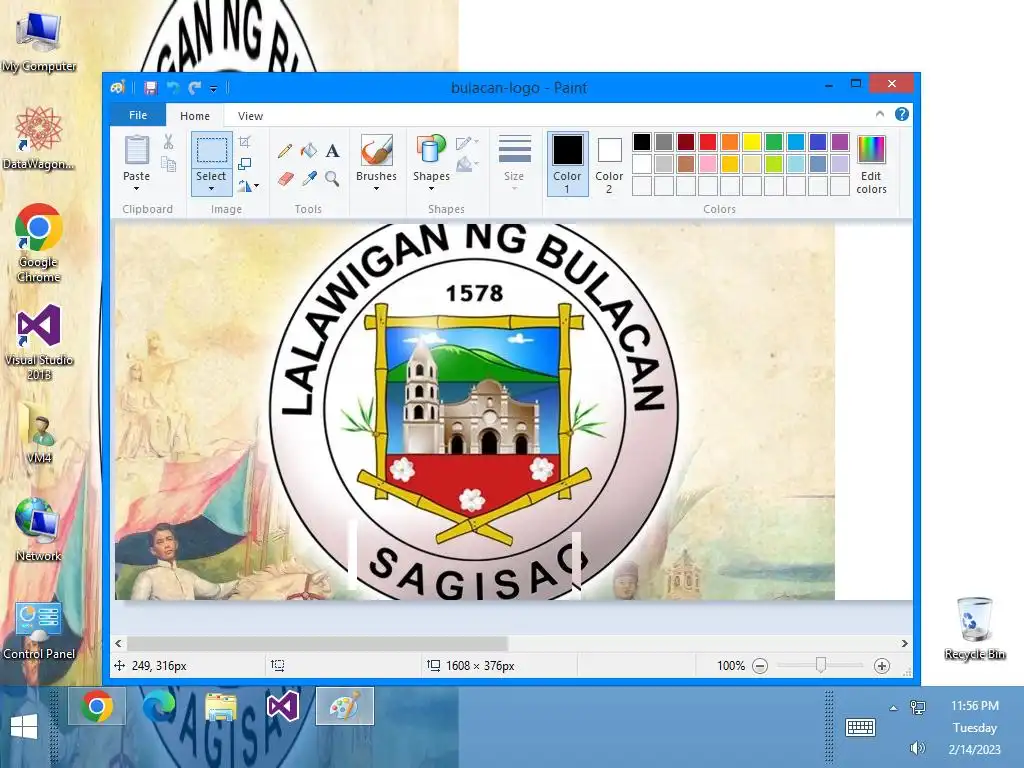Collapse the ribbon with the caret arrow
The image size is (1024, 768).
click(880, 114)
